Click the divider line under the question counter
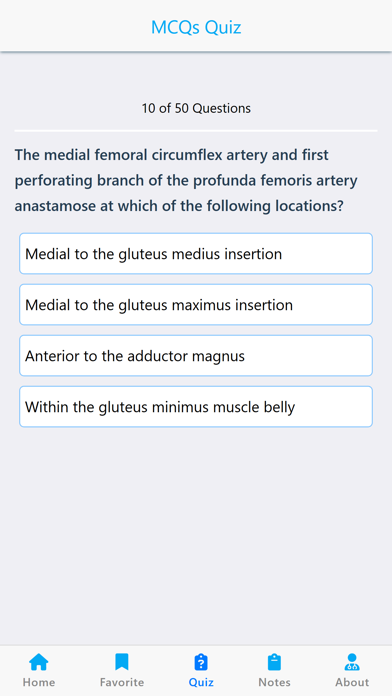Image resolution: width=392 pixels, height=696 pixels. pos(196,130)
